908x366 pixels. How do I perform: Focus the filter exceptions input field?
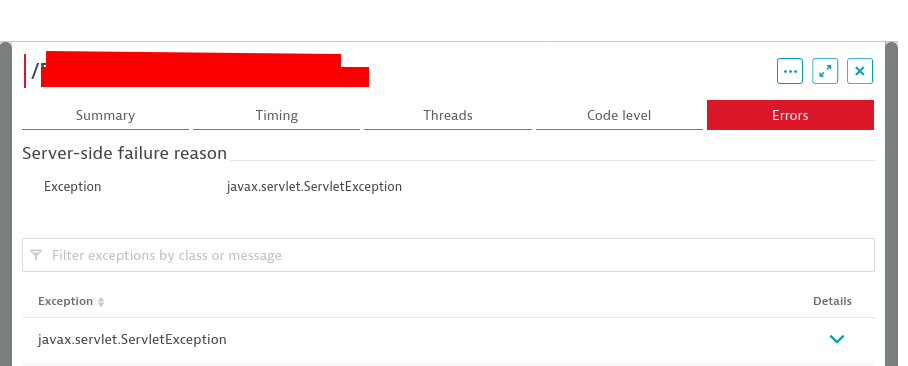[x=448, y=255]
